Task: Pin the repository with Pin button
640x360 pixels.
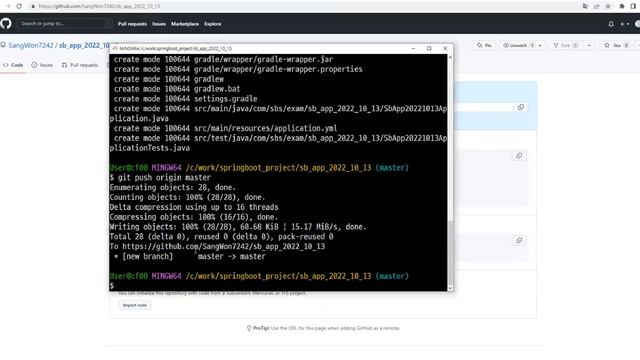Action: click(484, 45)
